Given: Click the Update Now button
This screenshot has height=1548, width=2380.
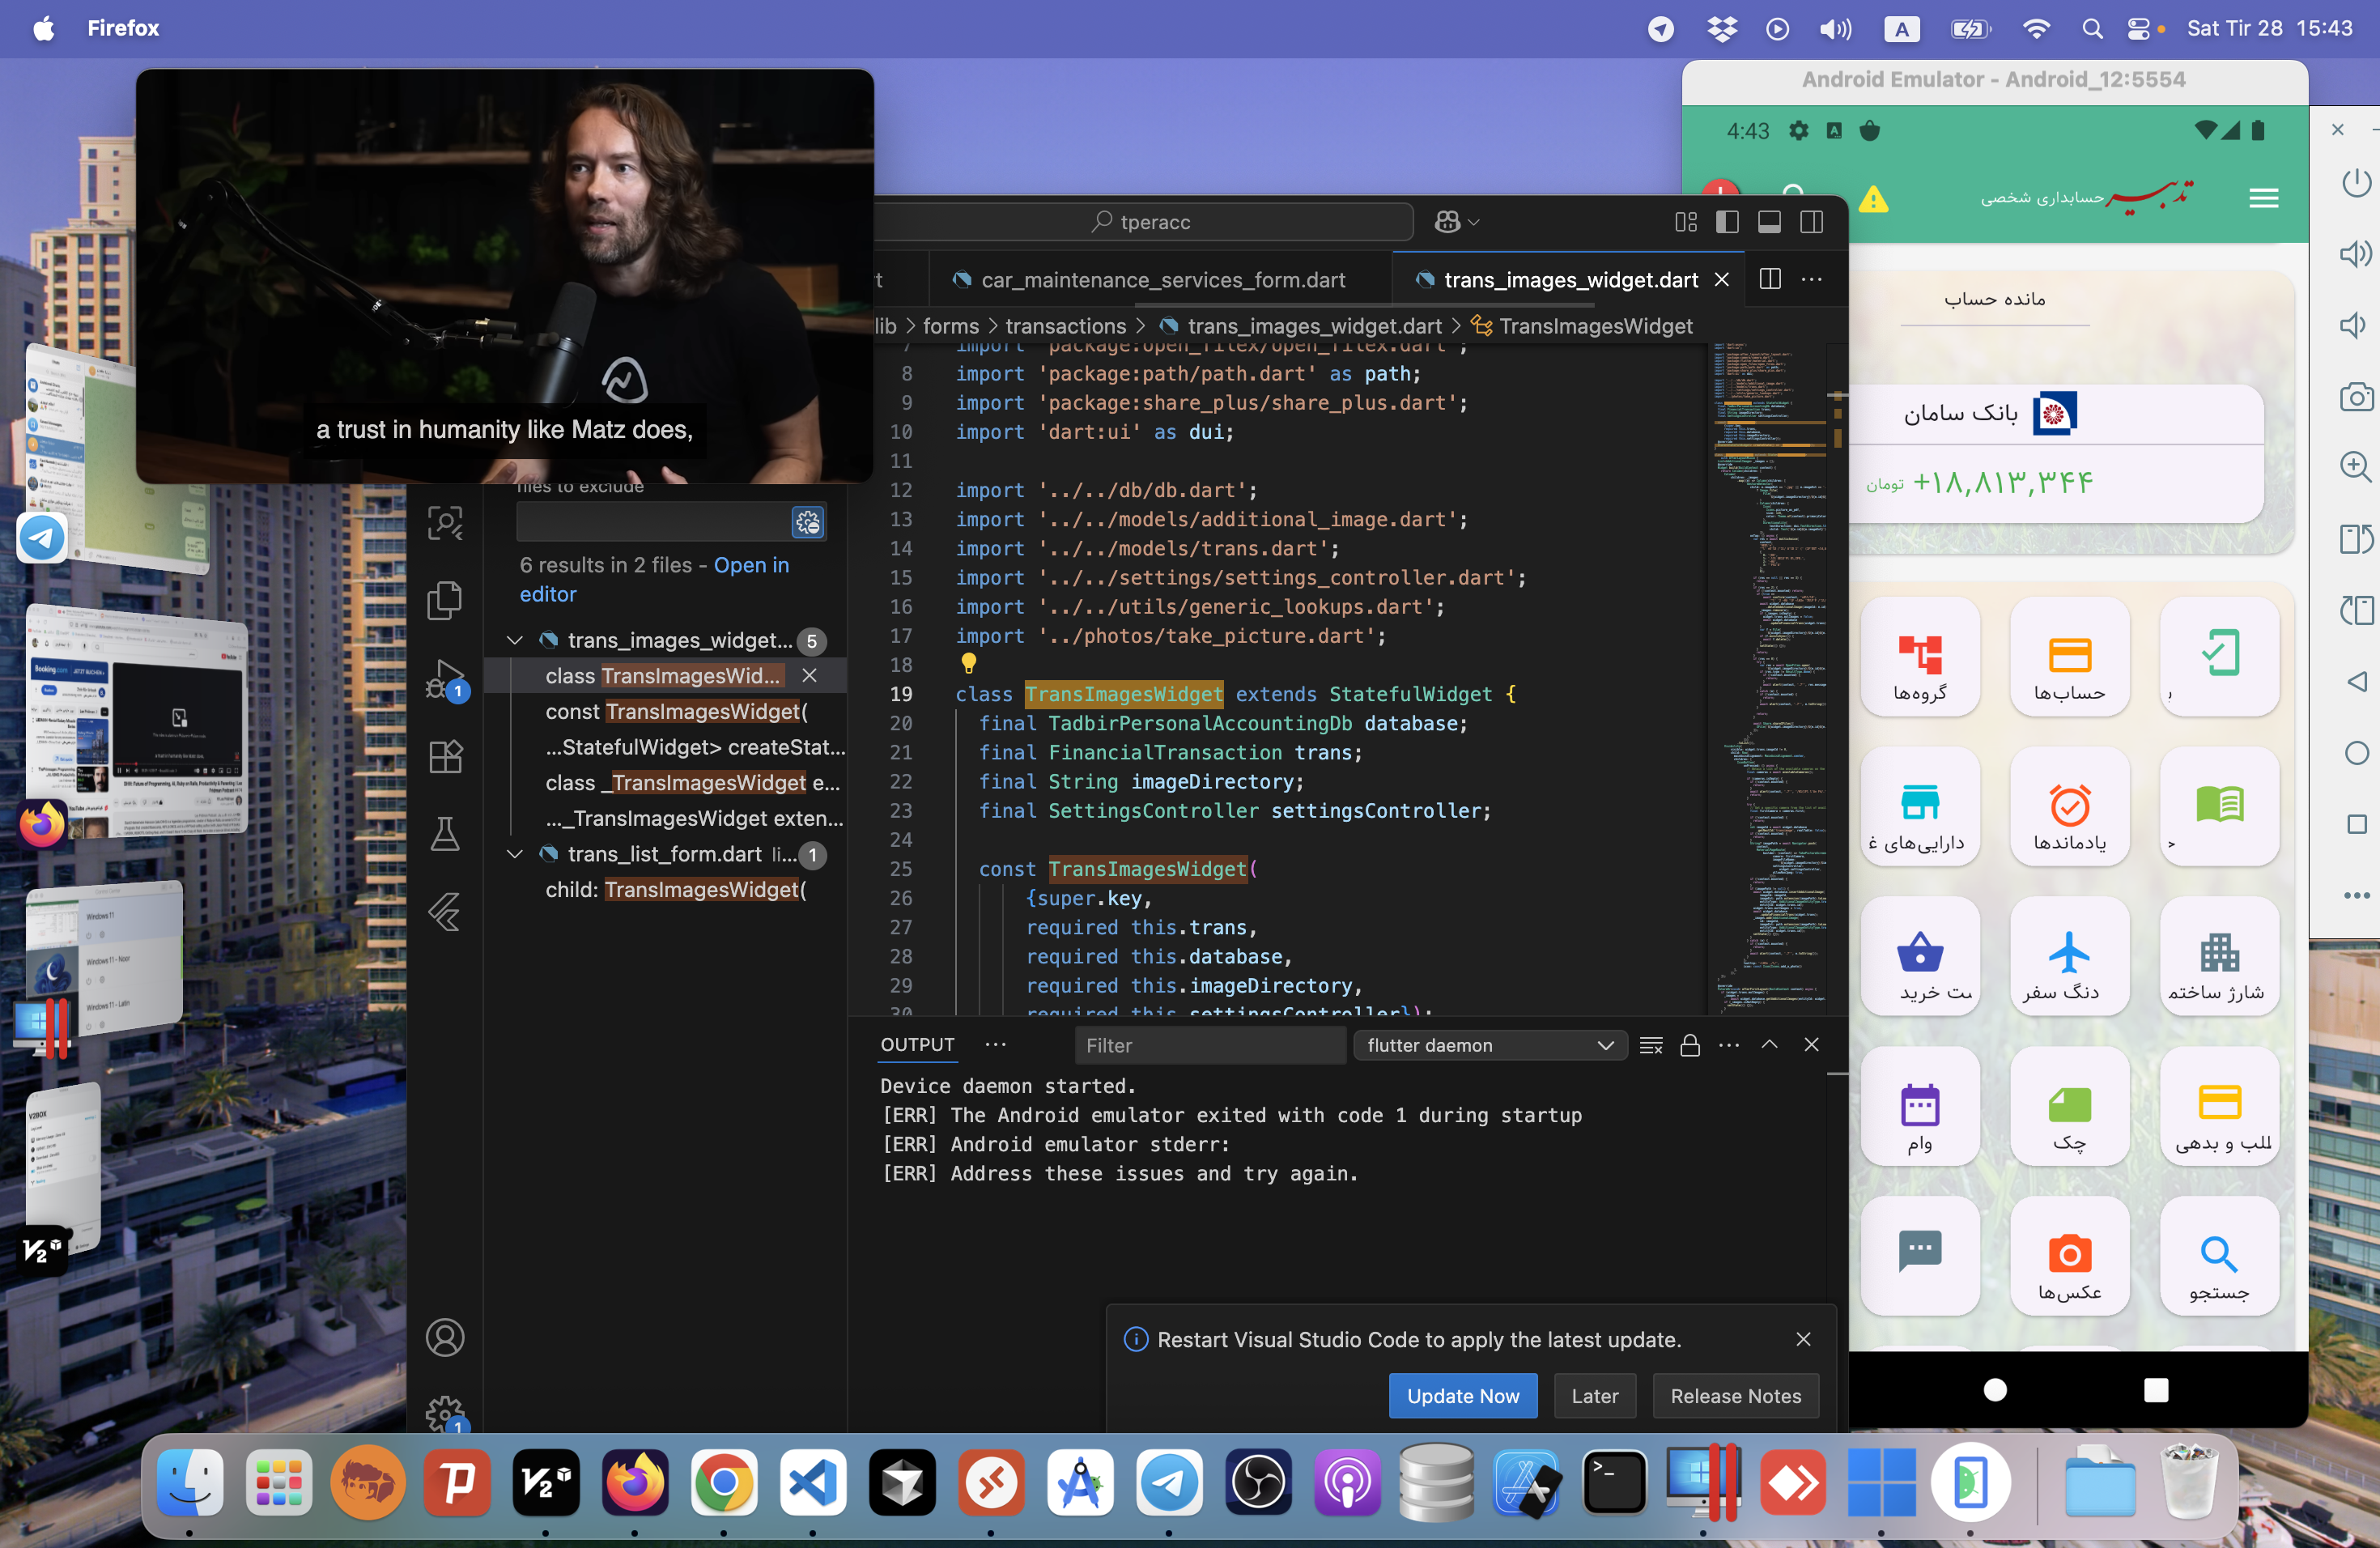Looking at the screenshot, I should (x=1463, y=1396).
